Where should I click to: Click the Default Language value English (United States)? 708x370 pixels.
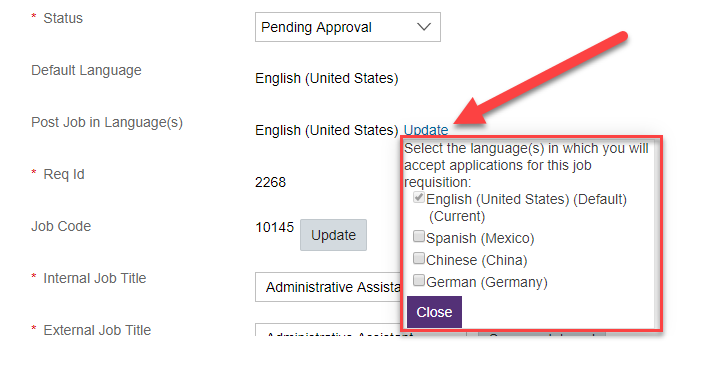click(x=326, y=79)
